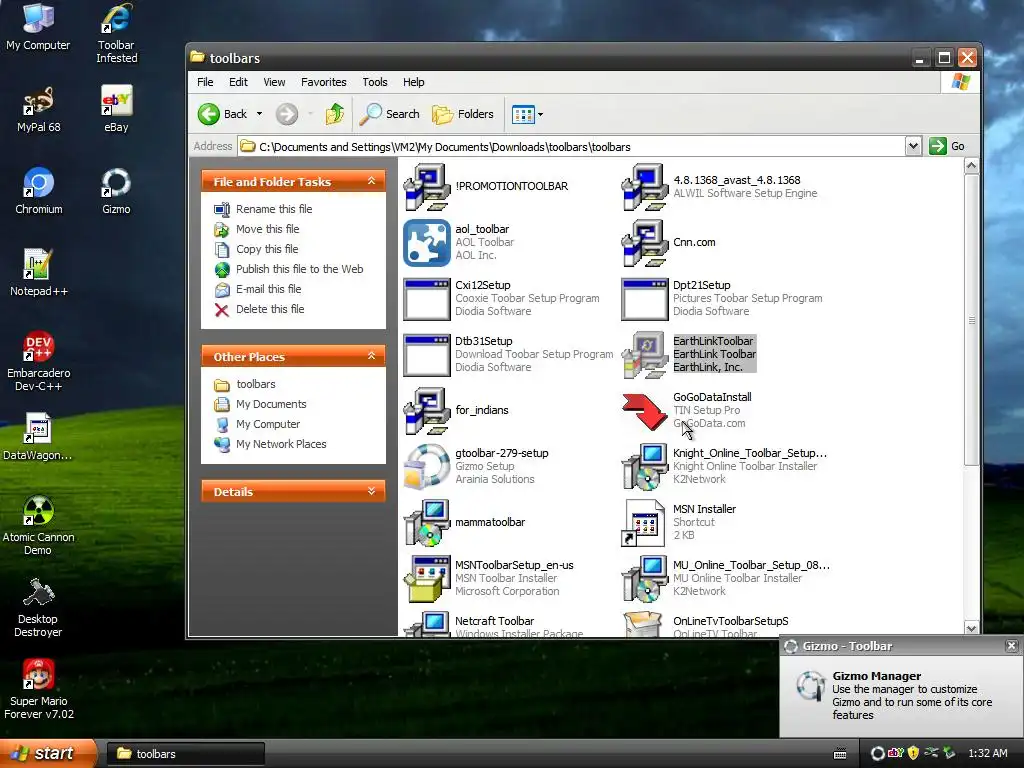Viewport: 1024px width, 768px height.
Task: Click the toolbars taskbar button
Action: point(185,754)
